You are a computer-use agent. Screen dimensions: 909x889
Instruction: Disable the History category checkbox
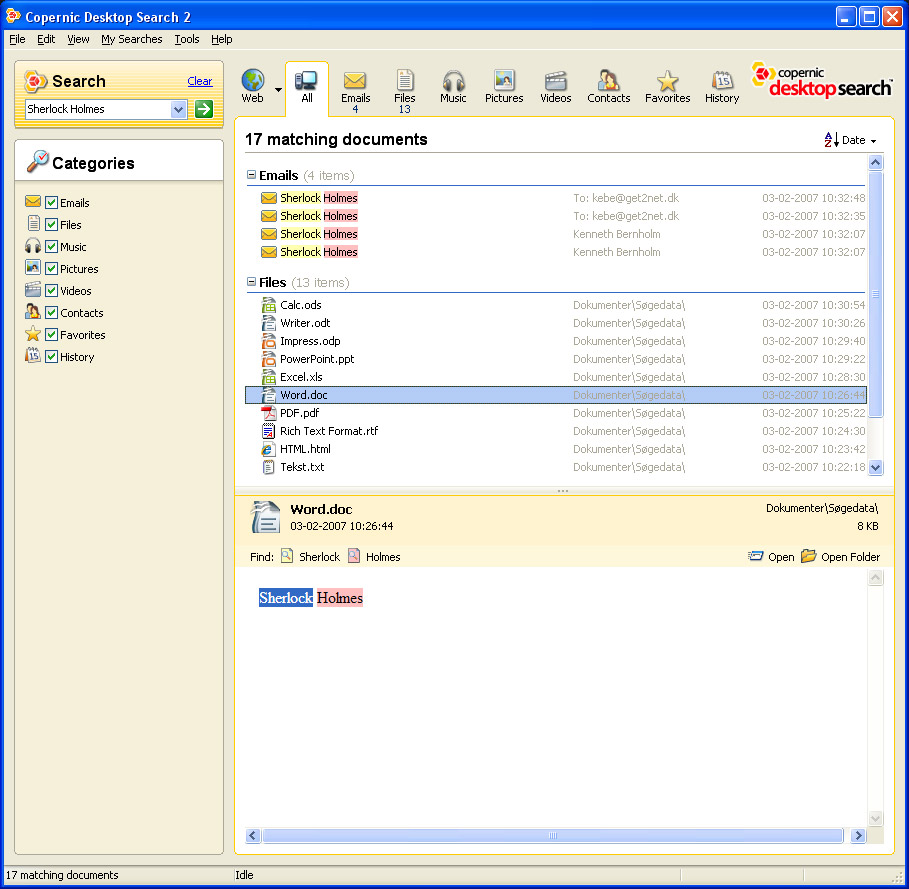click(52, 357)
